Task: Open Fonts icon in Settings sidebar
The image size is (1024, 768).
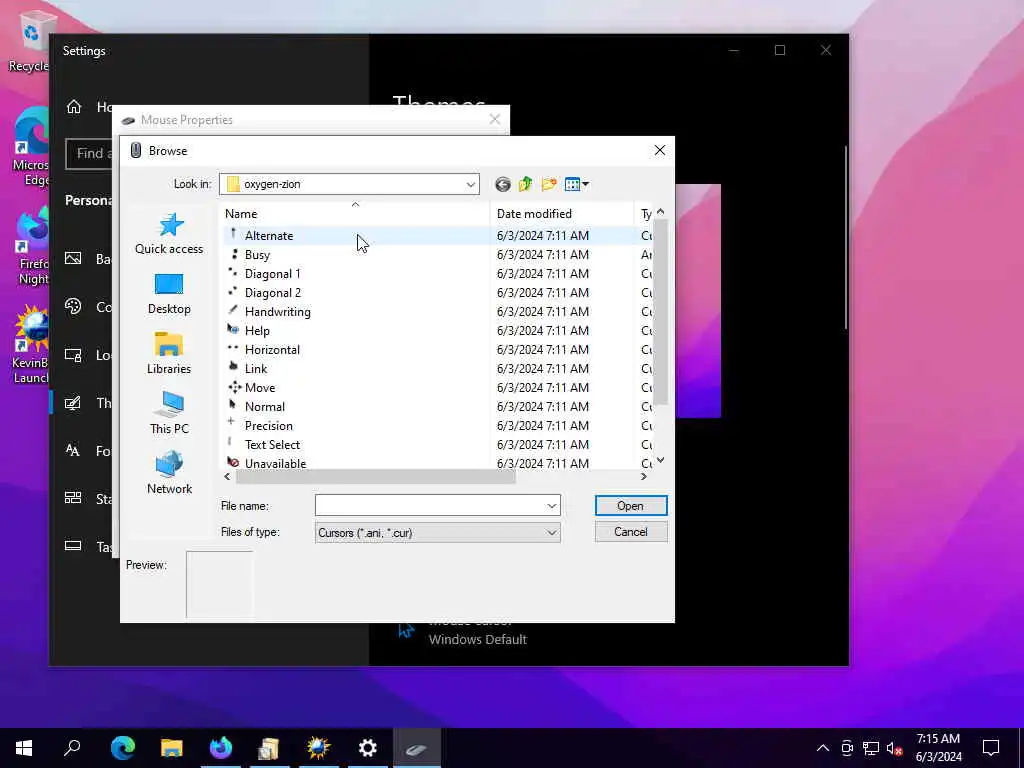Action: pyautogui.click(x=73, y=451)
